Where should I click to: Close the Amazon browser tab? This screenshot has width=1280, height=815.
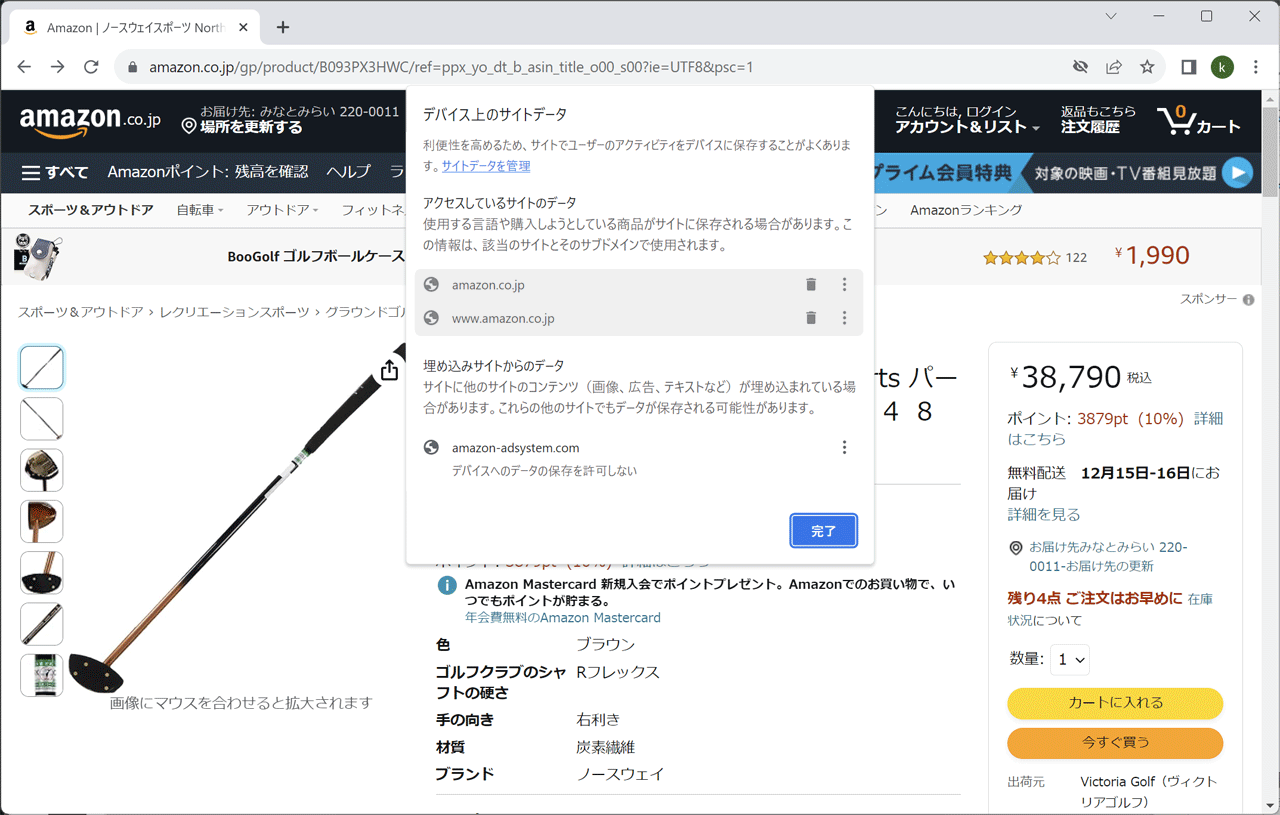243,27
